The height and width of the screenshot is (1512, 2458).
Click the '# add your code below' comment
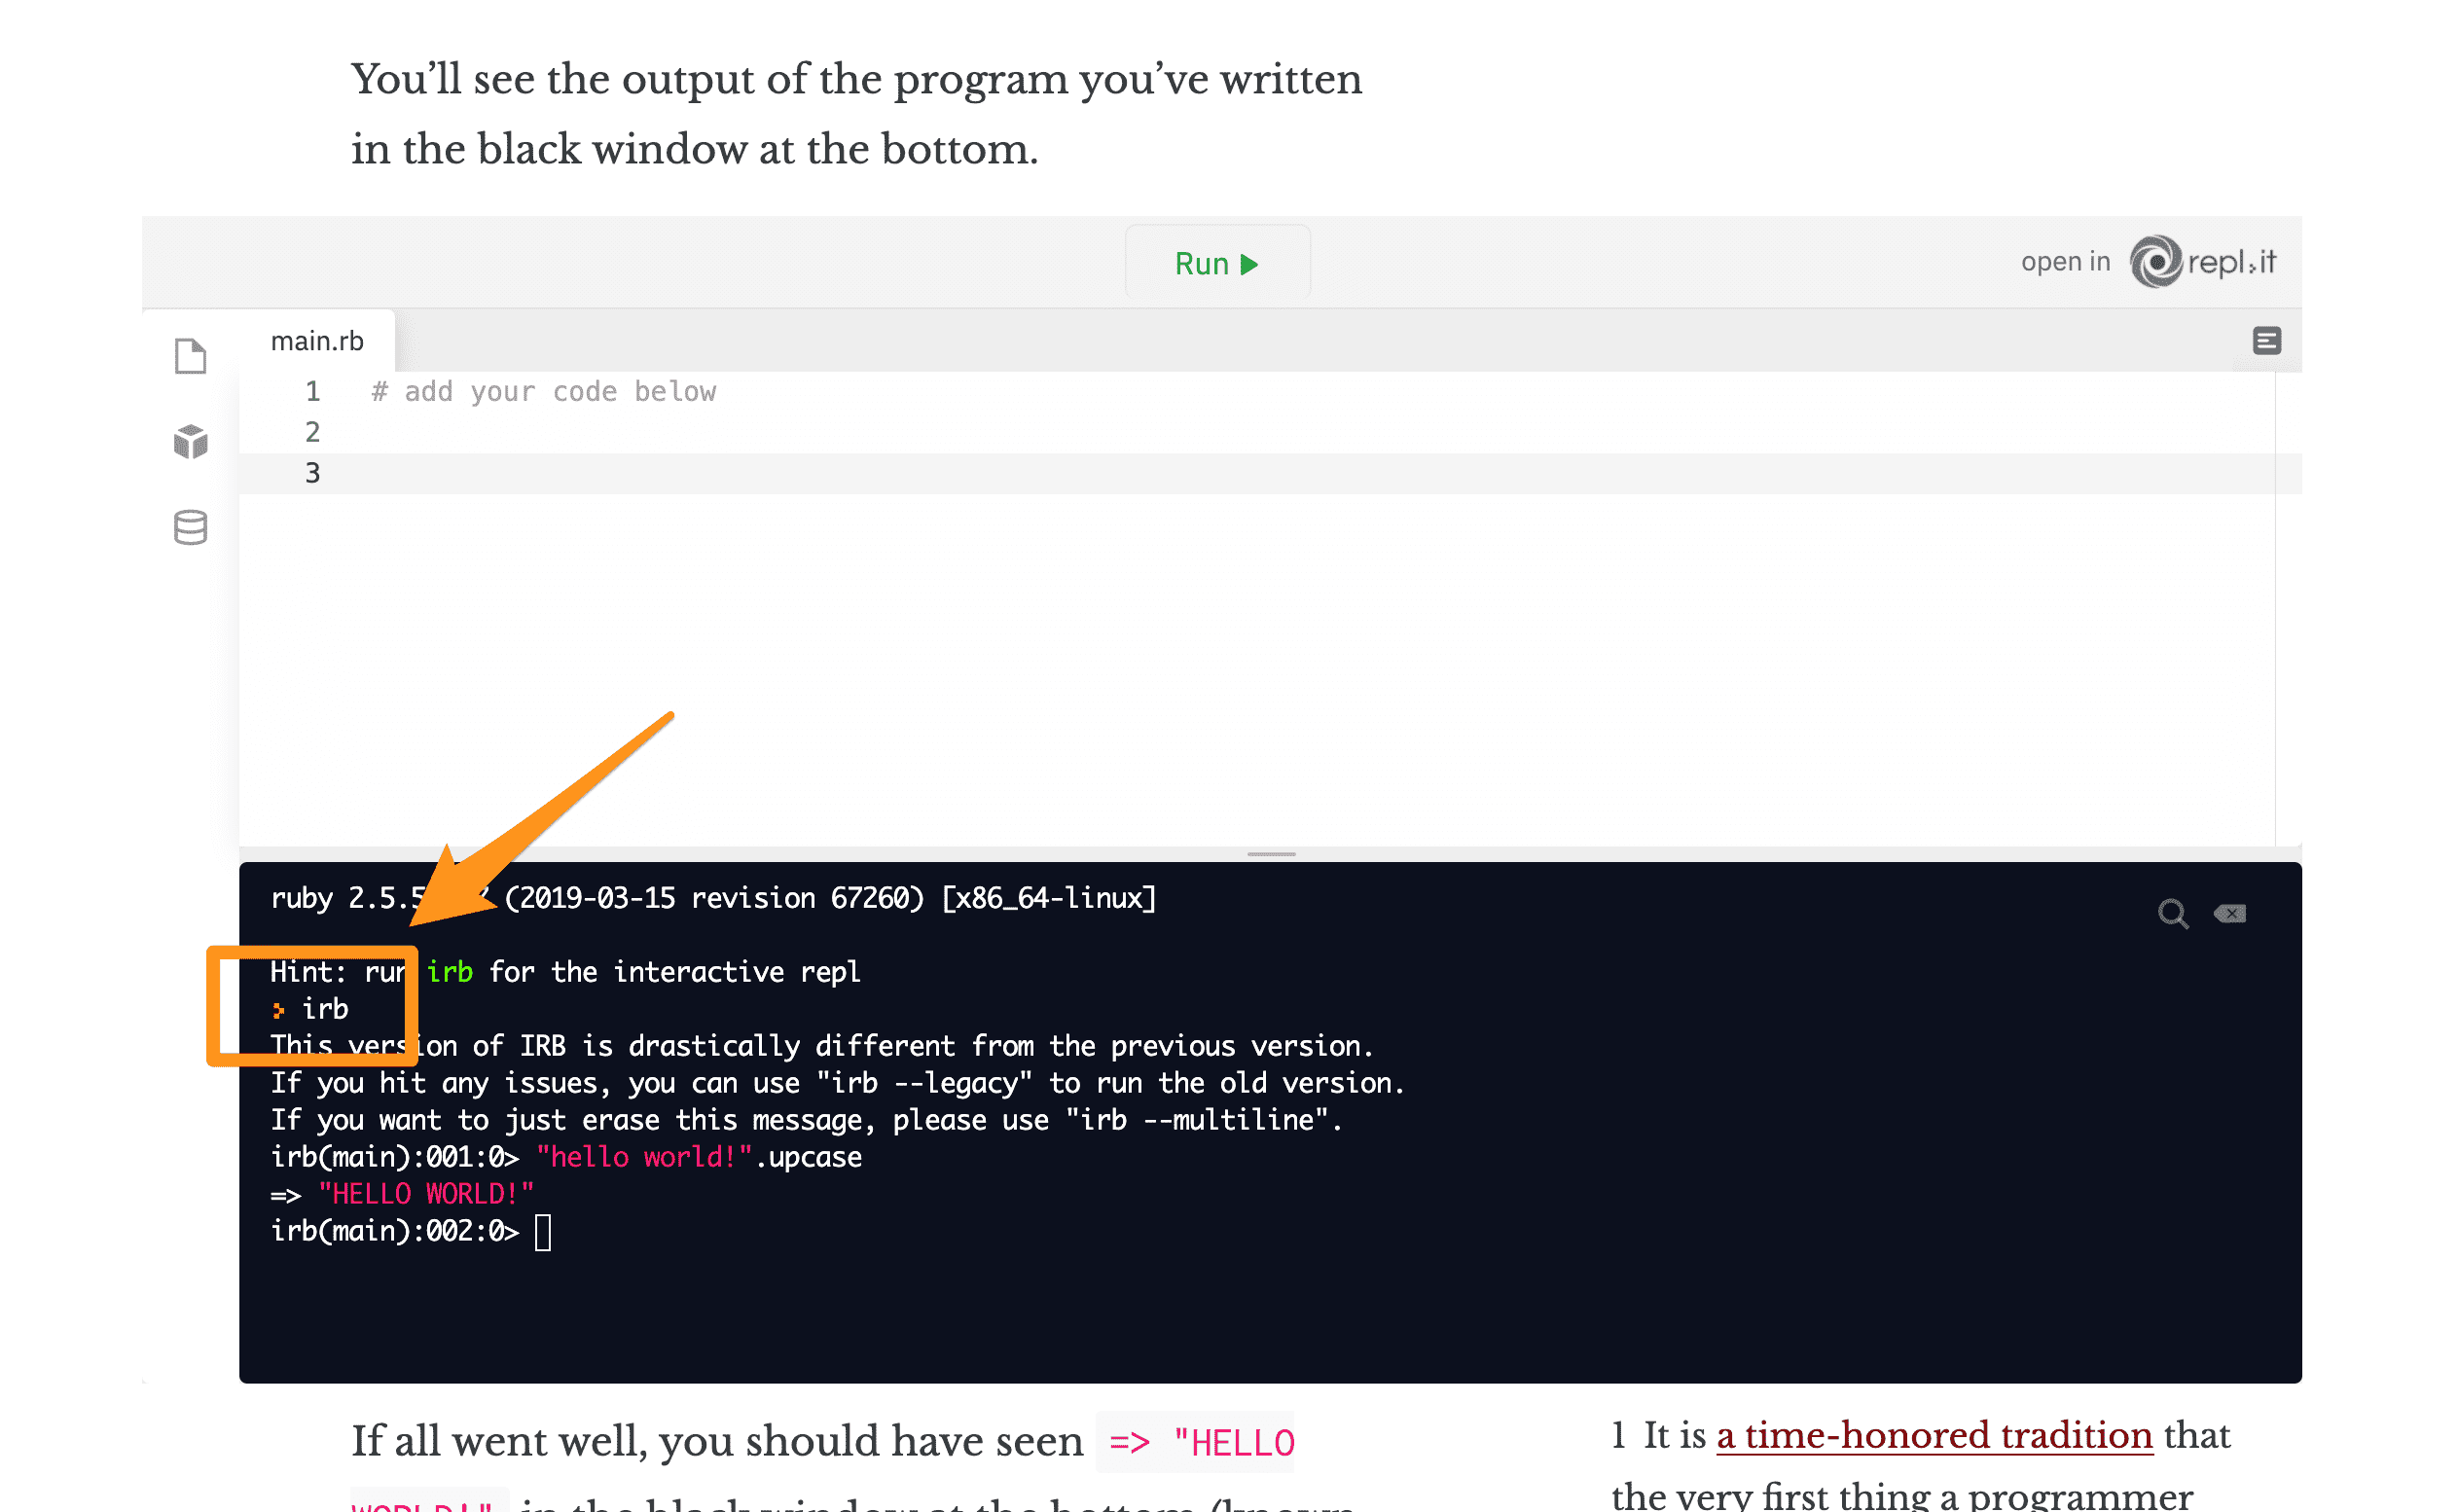(543, 391)
